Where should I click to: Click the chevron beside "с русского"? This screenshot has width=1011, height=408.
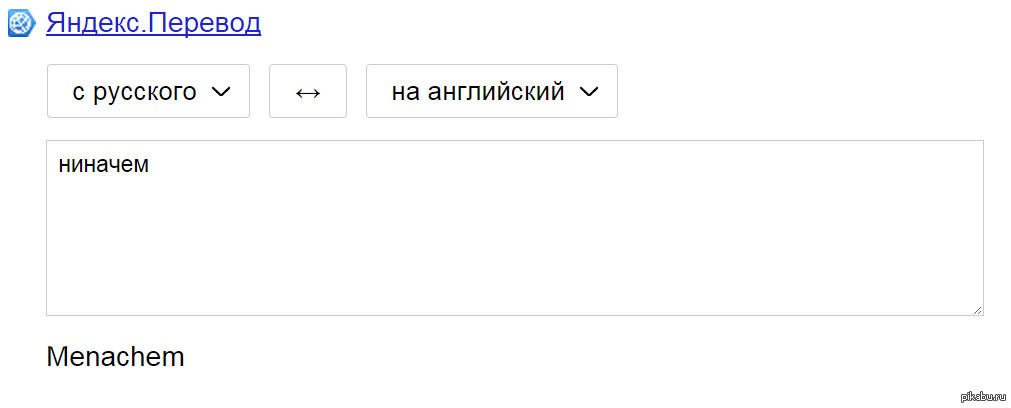222,92
